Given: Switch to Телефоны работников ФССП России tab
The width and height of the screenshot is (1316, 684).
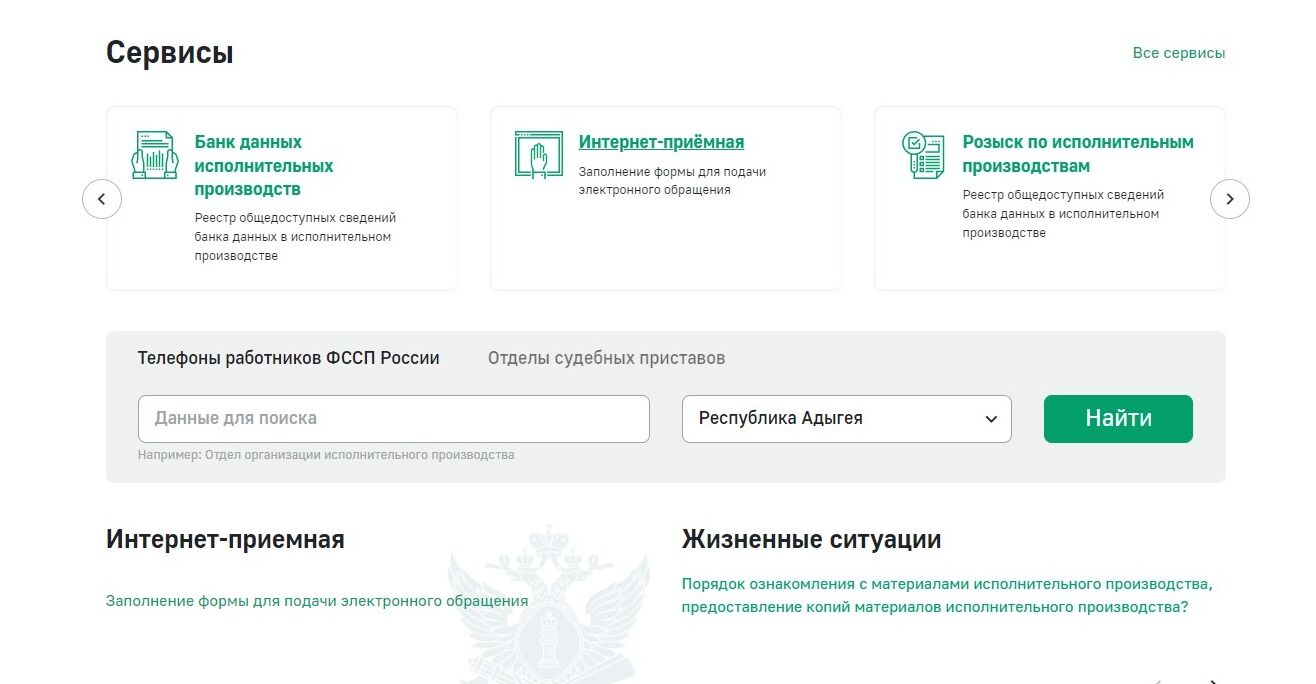Looking at the screenshot, I should [x=288, y=358].
